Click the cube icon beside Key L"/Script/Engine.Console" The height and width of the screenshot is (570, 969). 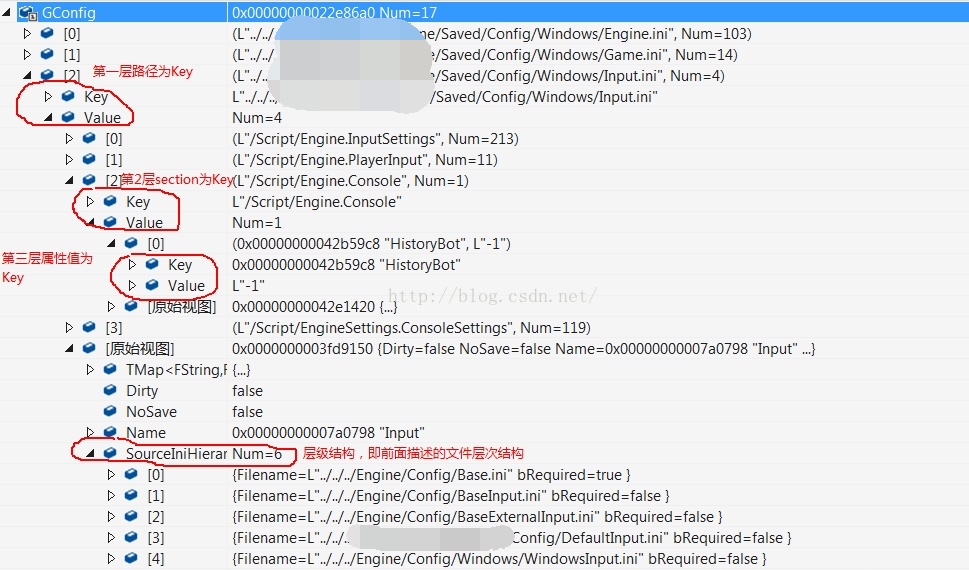pyautogui.click(x=111, y=201)
